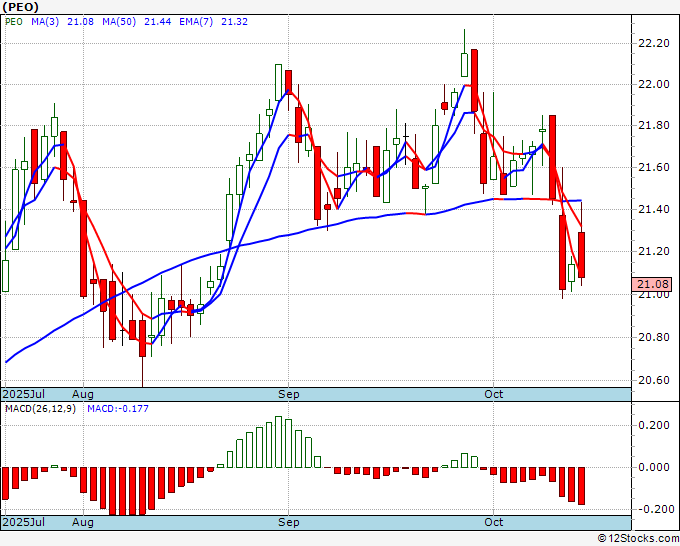The image size is (680, 546).
Task: Click the (PEO) chart title
Action: (x=20, y=7)
